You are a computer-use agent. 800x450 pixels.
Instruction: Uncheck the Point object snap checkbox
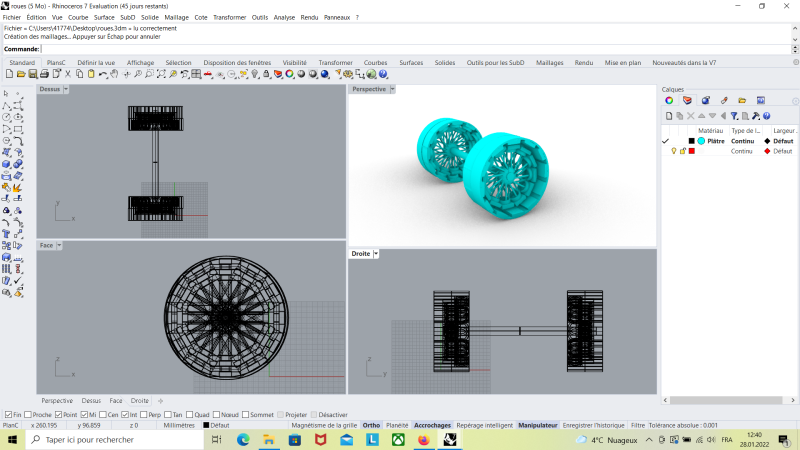coord(58,414)
